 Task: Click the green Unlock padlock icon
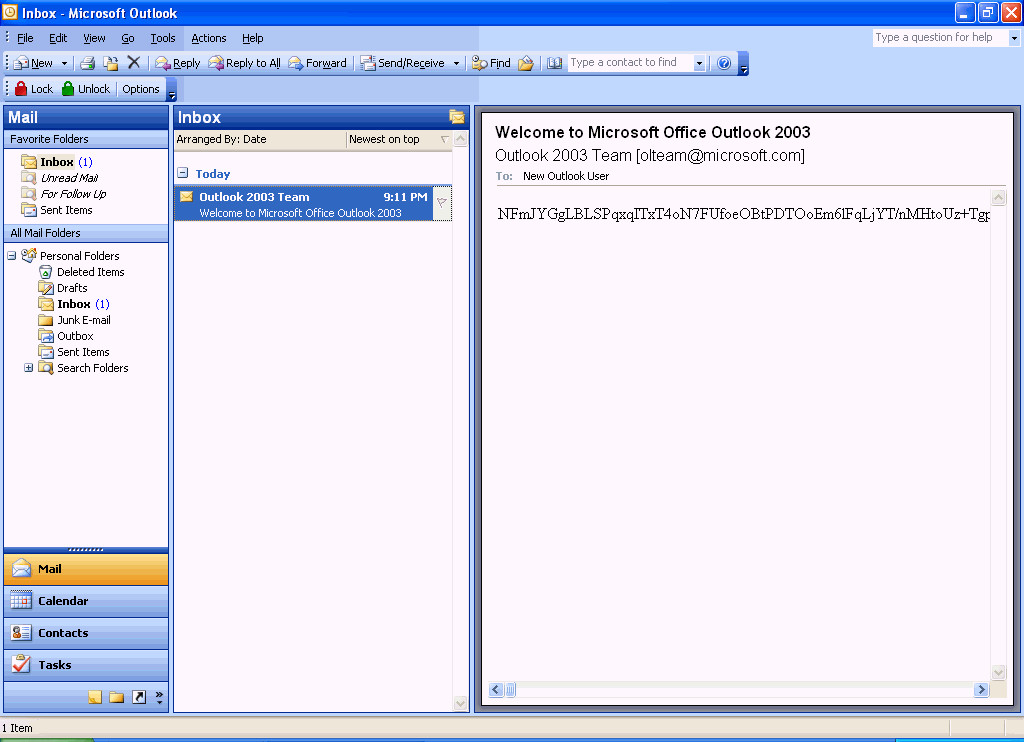coord(68,89)
